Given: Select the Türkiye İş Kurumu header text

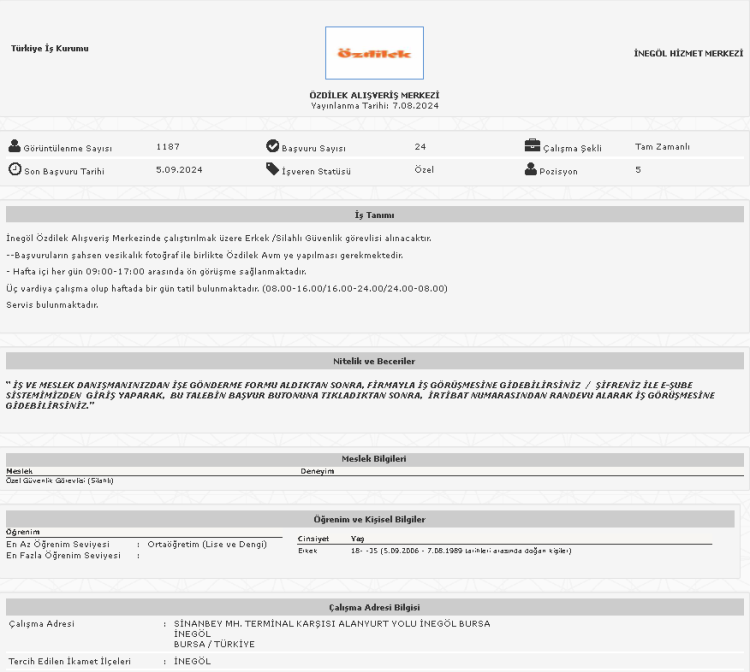Looking at the screenshot, I should [49, 48].
